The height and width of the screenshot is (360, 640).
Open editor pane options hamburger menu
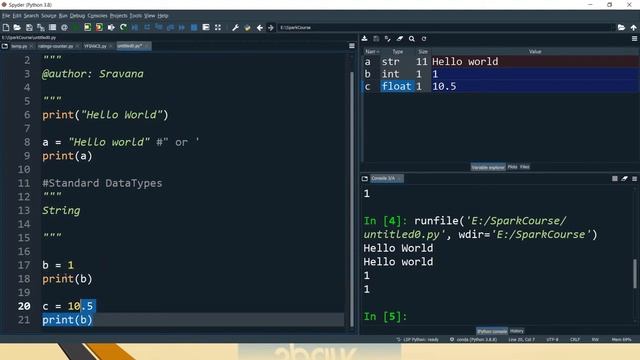352,46
